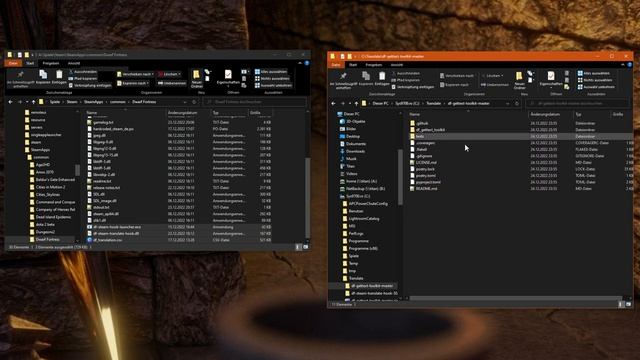The width and height of the screenshot is (640, 360).
Task: Click Alles auswählen in Dwarf Fortress window
Action: tap(271, 71)
